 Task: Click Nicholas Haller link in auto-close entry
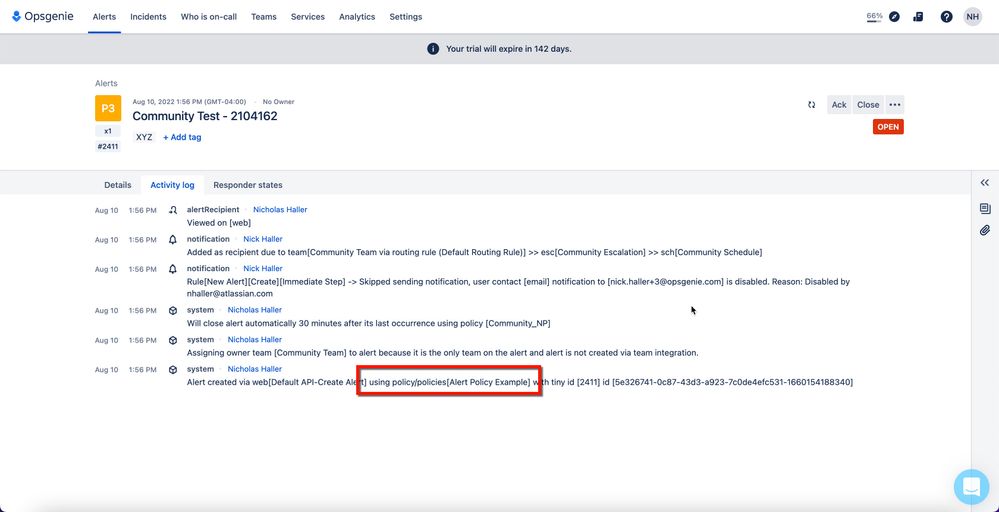(x=255, y=310)
